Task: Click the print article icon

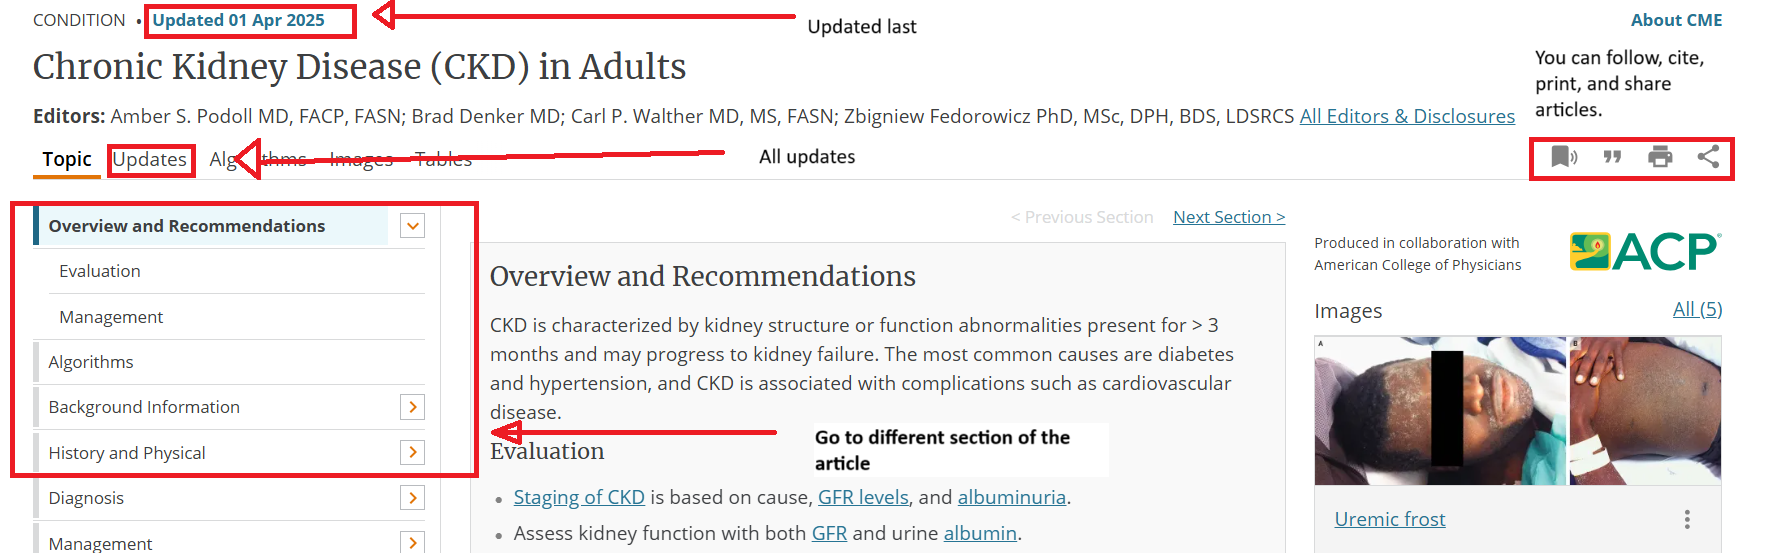Action: pyautogui.click(x=1660, y=157)
